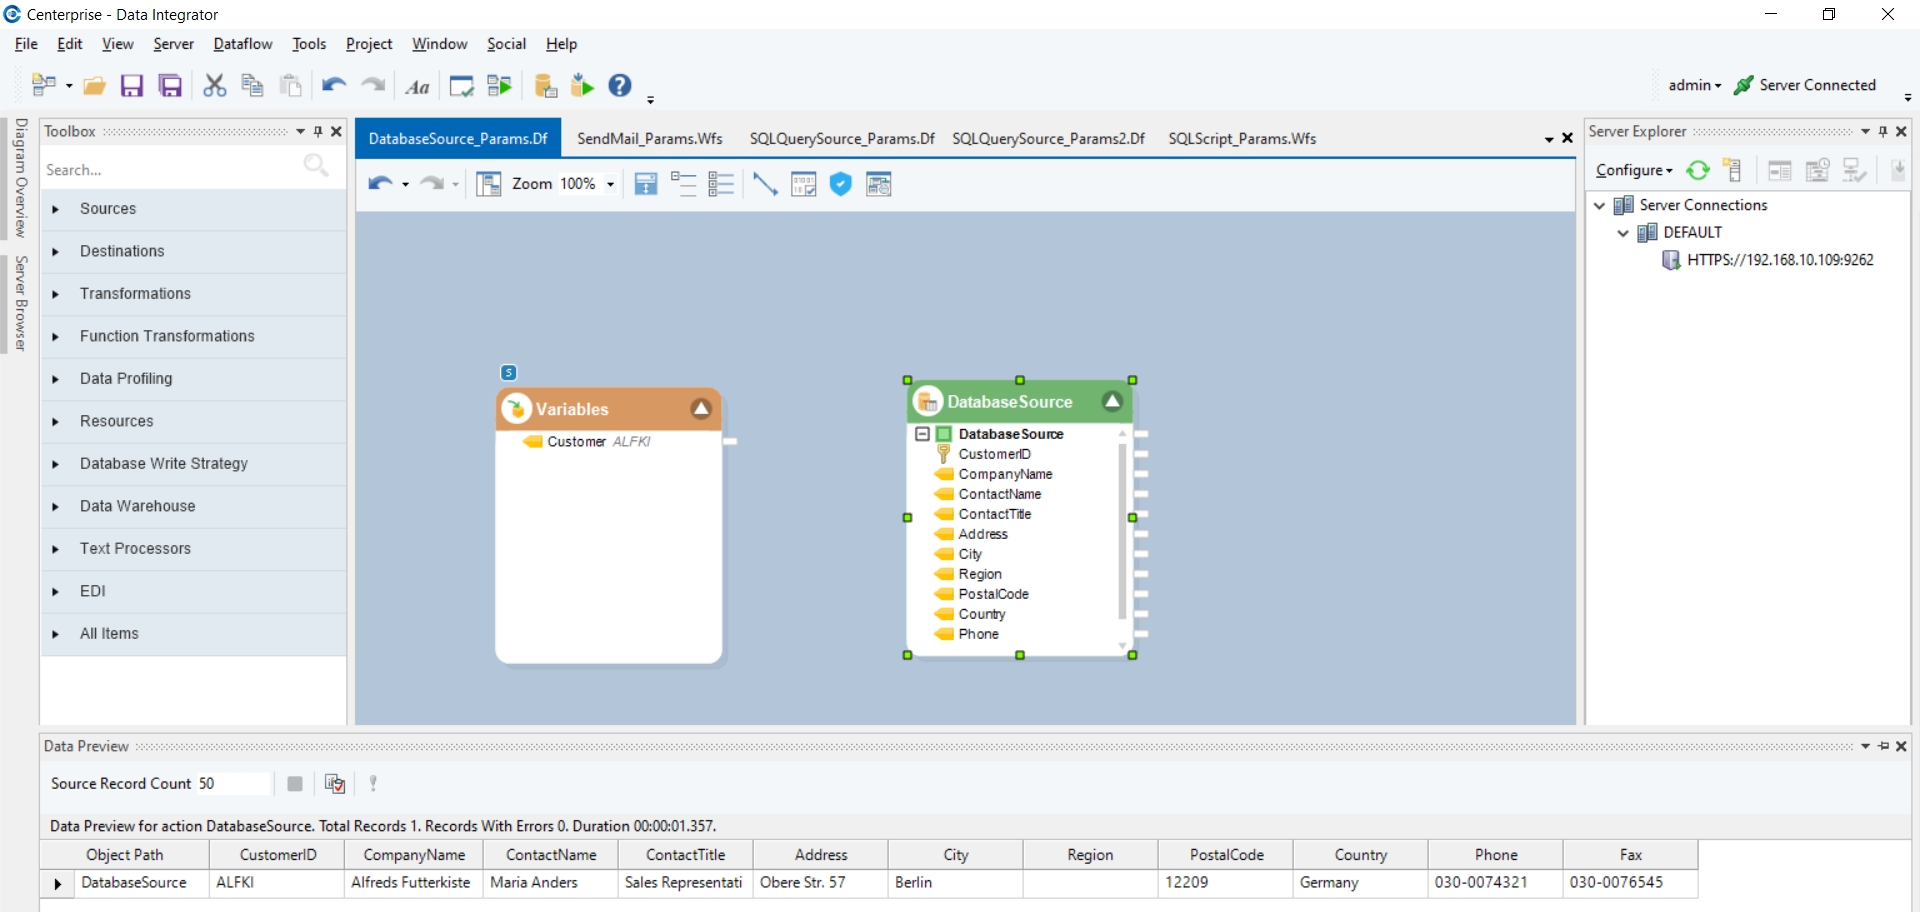Open the Dataflow menu

click(242, 44)
